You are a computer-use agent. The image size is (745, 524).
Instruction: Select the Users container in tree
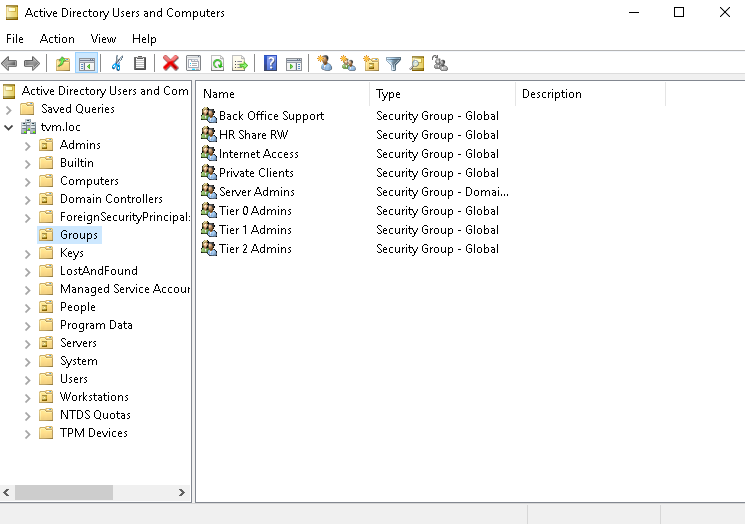tap(74, 379)
